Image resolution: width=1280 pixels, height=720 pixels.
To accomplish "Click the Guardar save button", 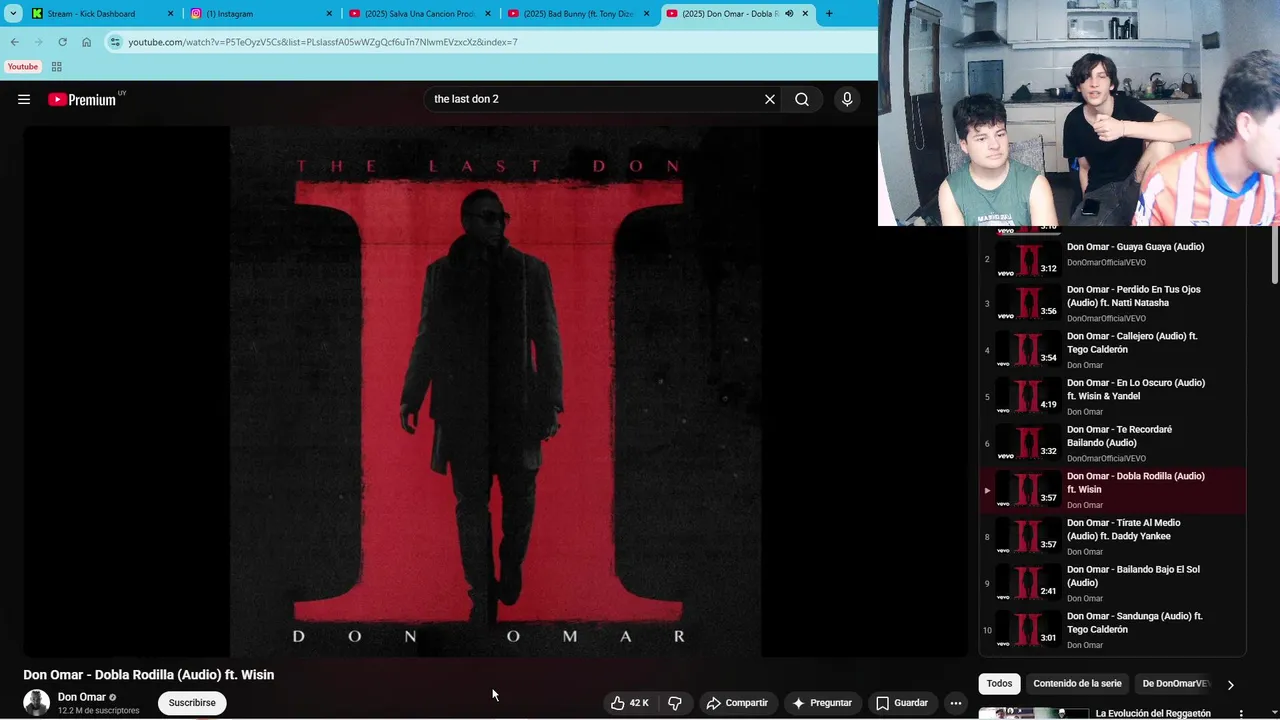I will [x=902, y=703].
